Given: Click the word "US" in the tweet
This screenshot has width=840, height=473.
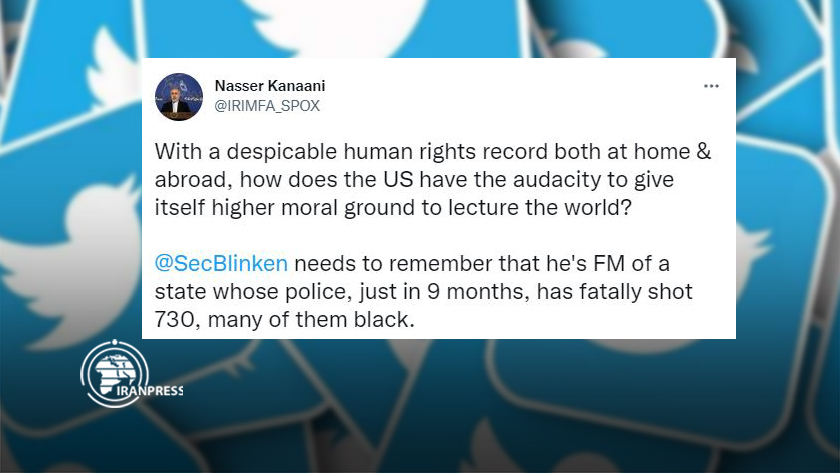Looking at the screenshot, I should tap(398, 179).
